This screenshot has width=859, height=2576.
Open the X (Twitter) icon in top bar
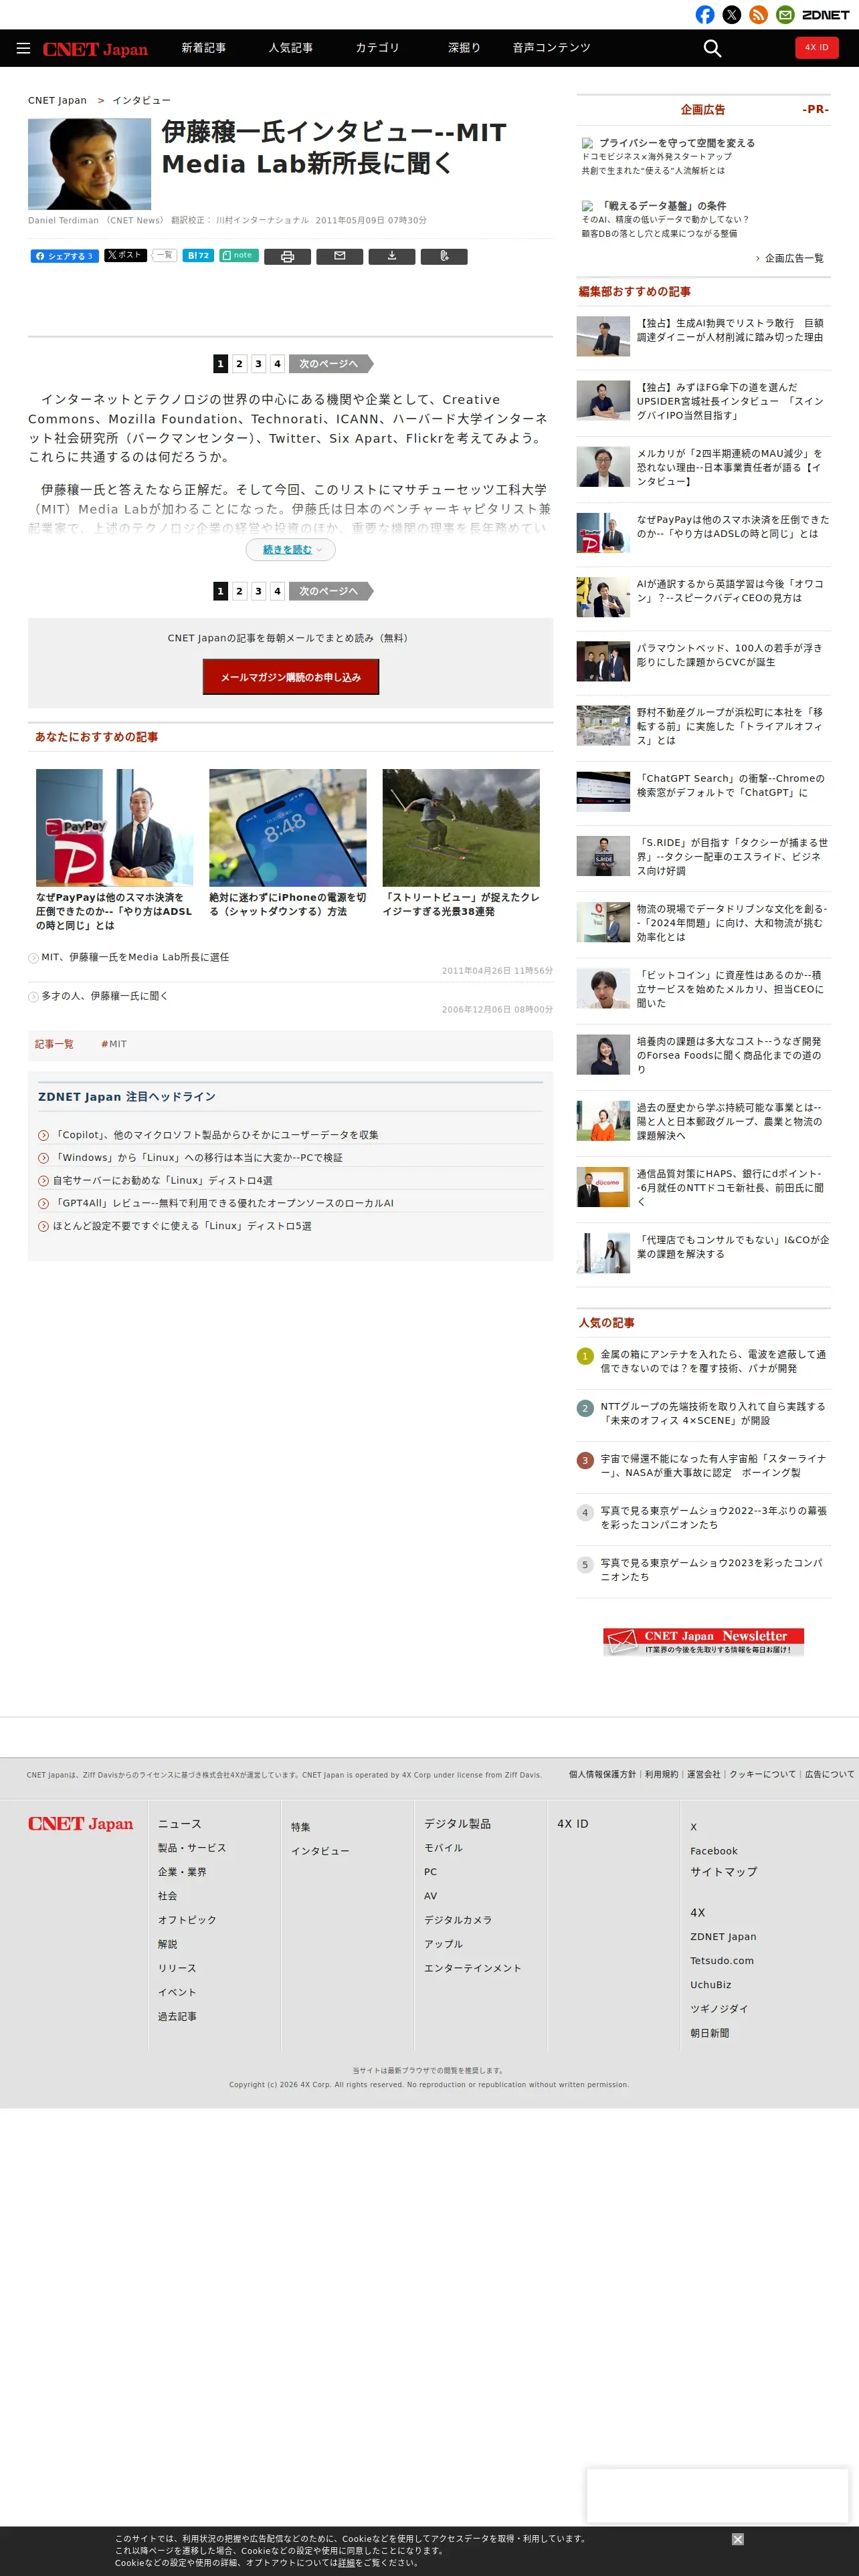732,15
